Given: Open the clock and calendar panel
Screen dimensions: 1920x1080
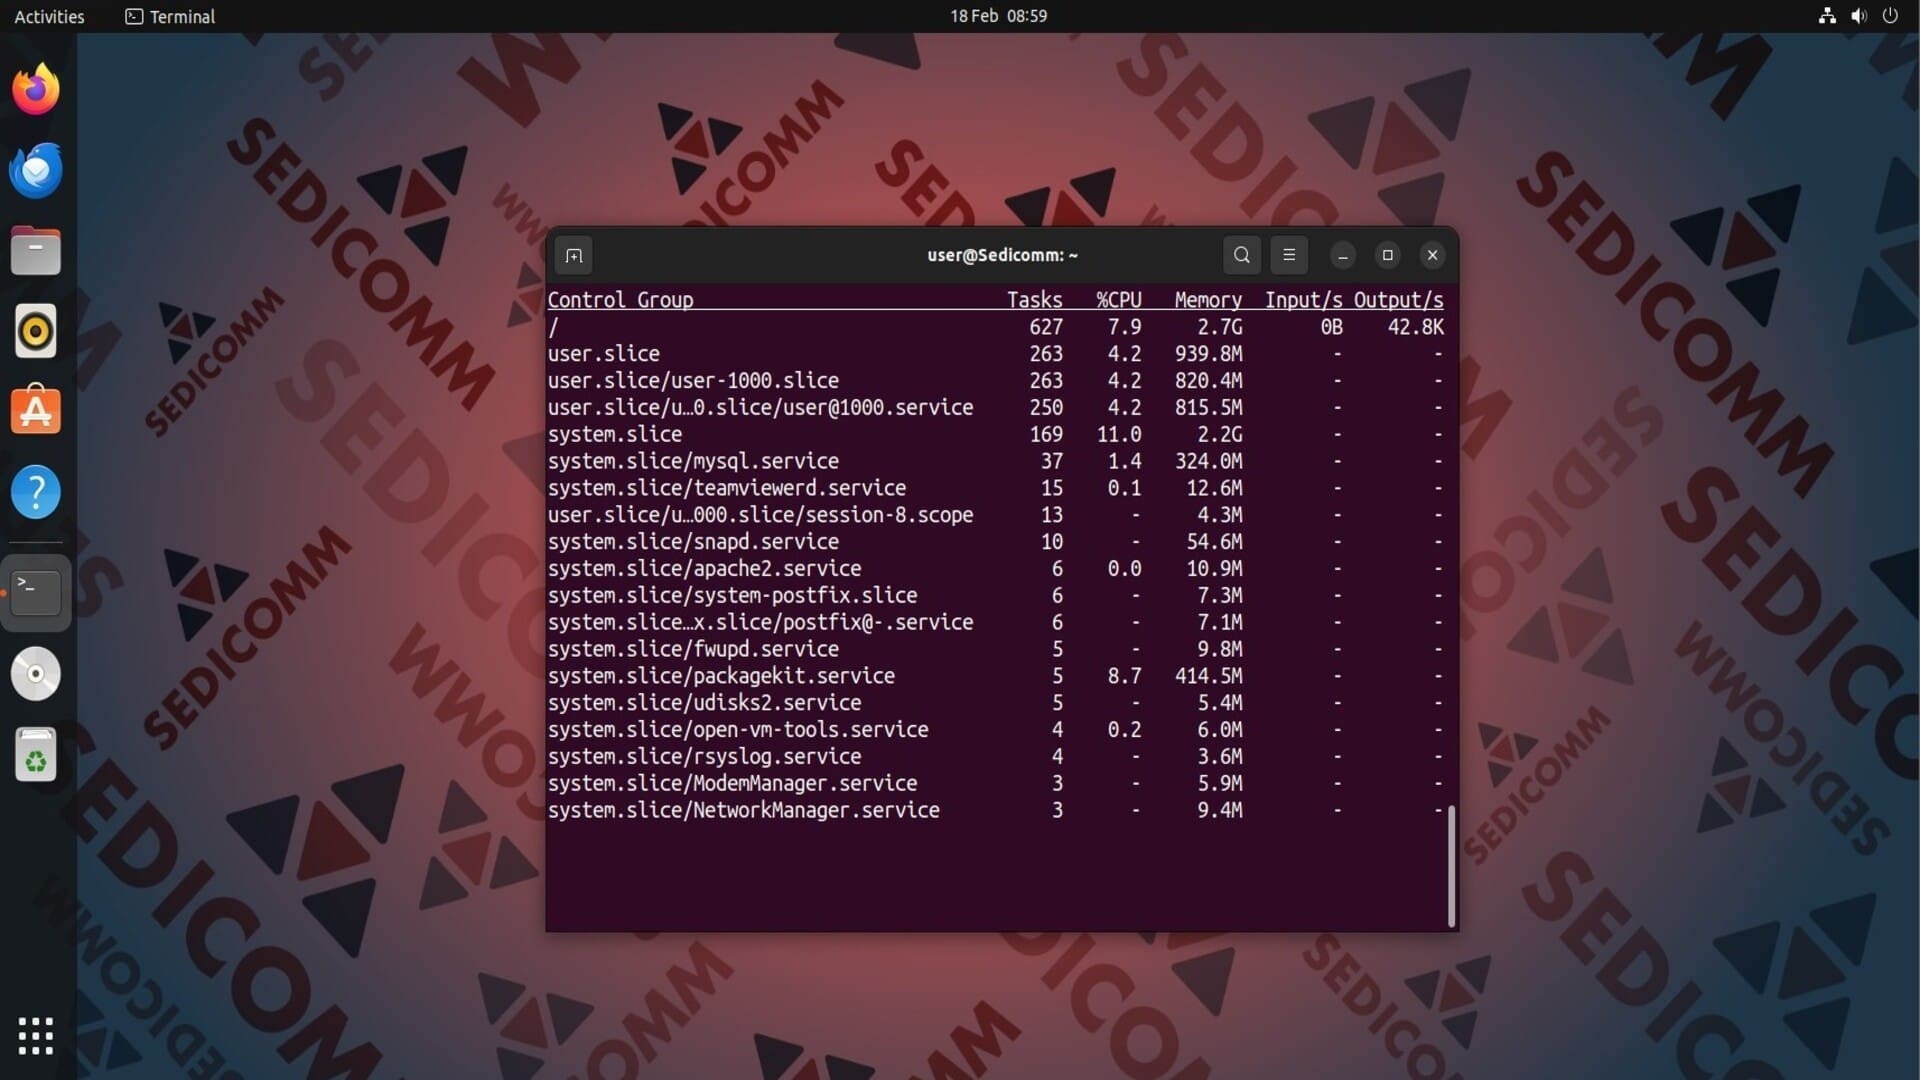Looking at the screenshot, I should click(998, 16).
